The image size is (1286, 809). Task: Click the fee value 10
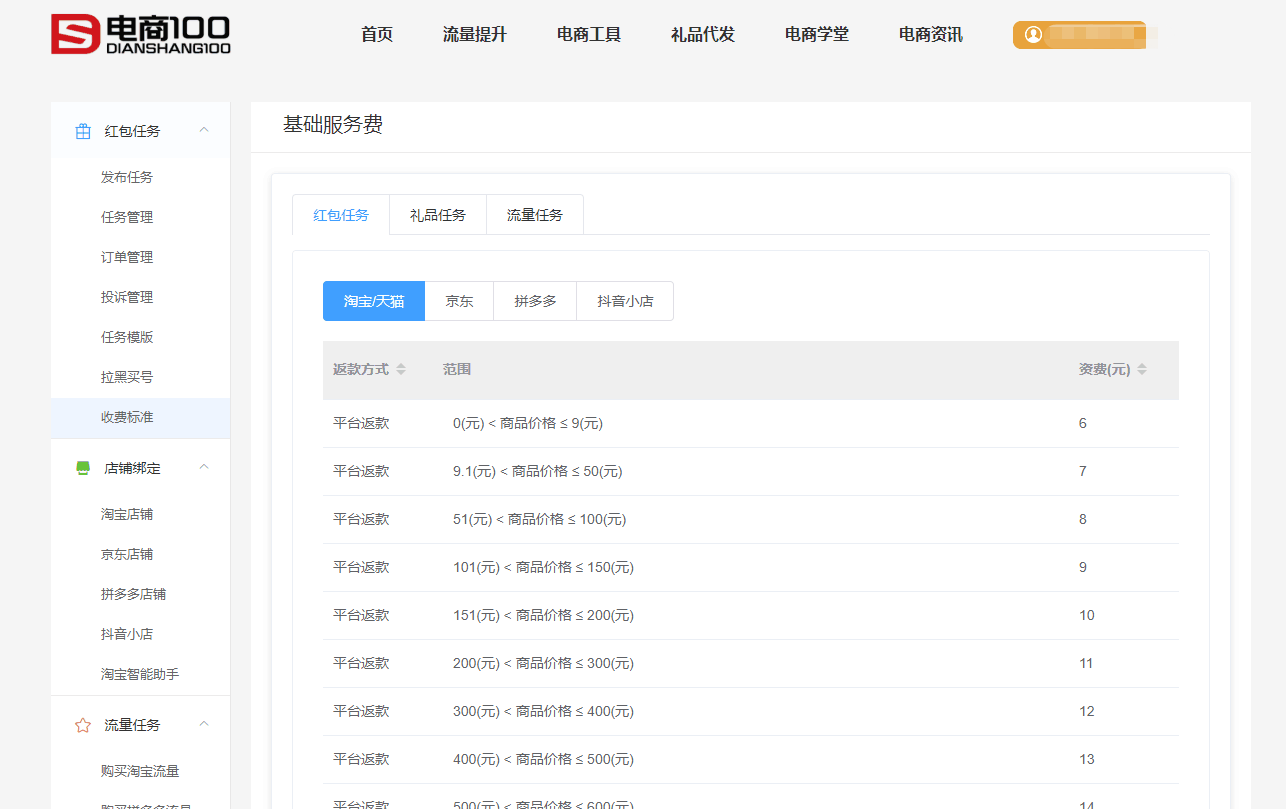pos(1087,615)
